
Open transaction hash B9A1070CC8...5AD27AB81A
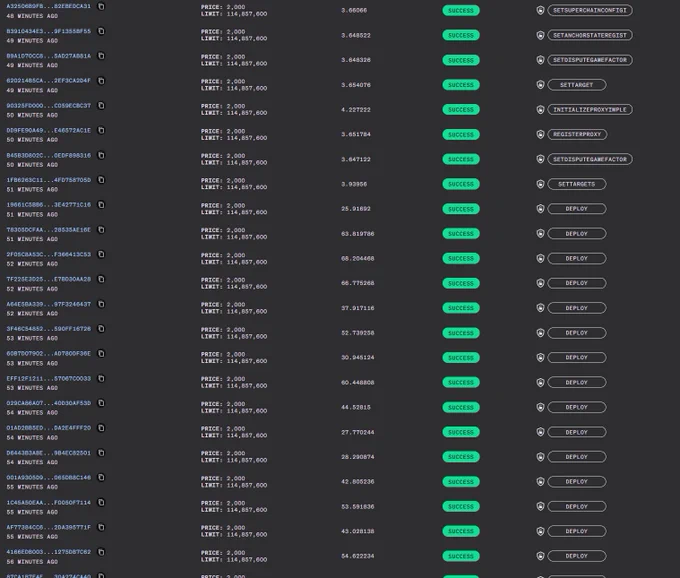click(x=49, y=56)
